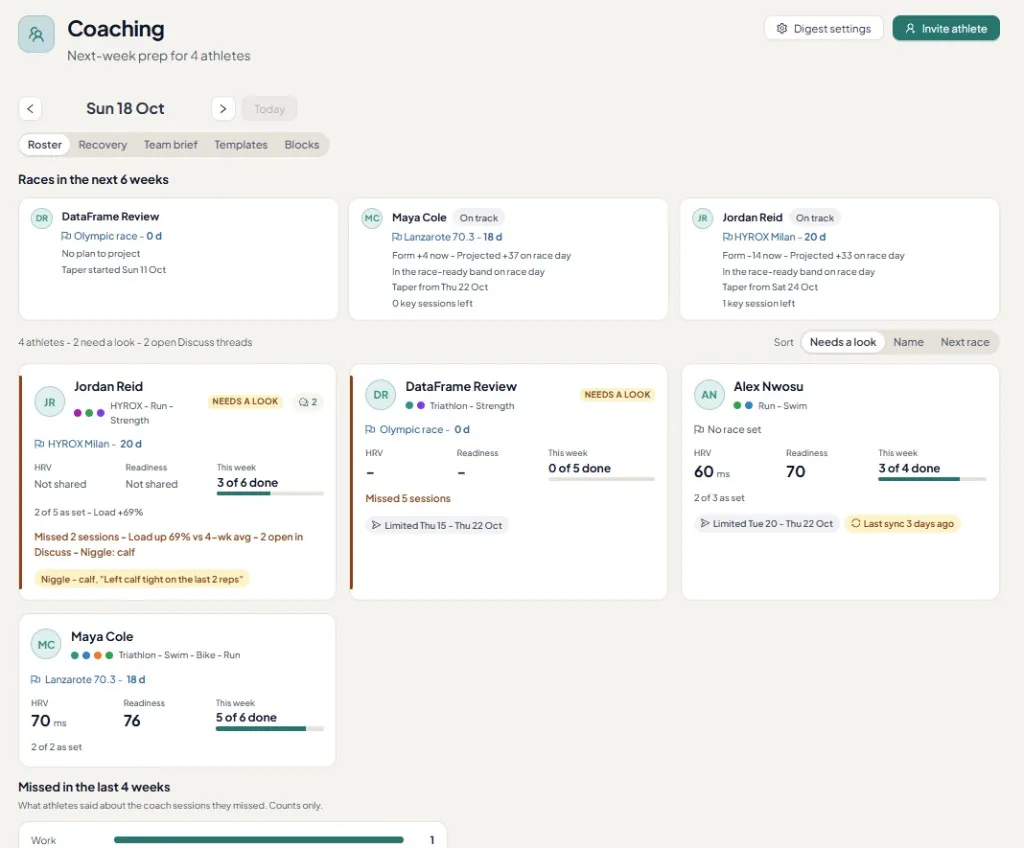Screen dimensions: 1024x848
Task: Click the Niggle calf note on Jordan Reid
Action: 142,579
